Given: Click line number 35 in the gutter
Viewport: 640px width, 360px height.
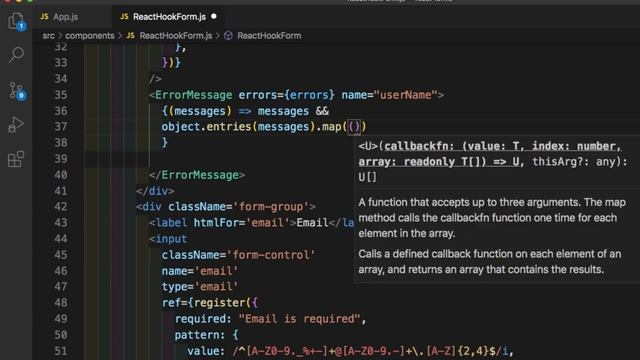Looking at the screenshot, I should 61,95.
